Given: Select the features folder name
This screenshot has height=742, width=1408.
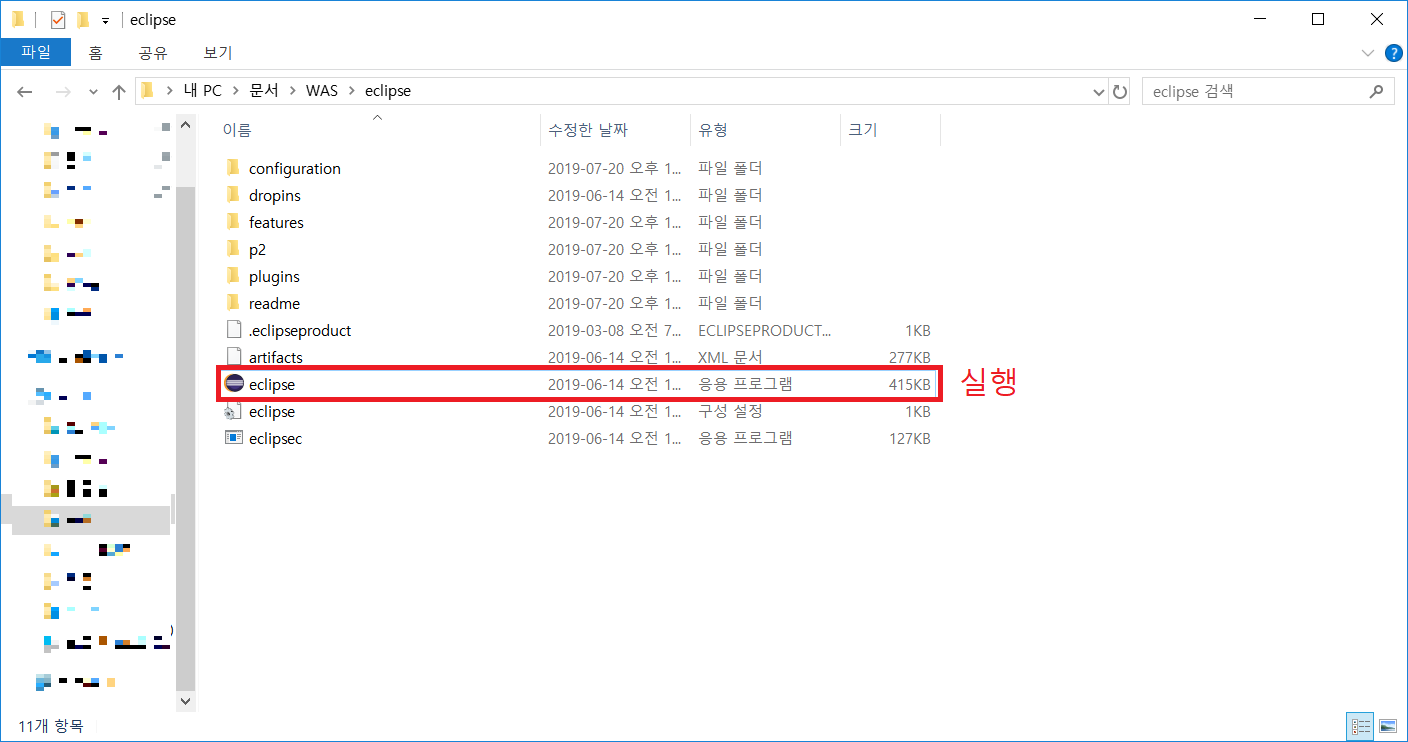Looking at the screenshot, I should pos(276,222).
